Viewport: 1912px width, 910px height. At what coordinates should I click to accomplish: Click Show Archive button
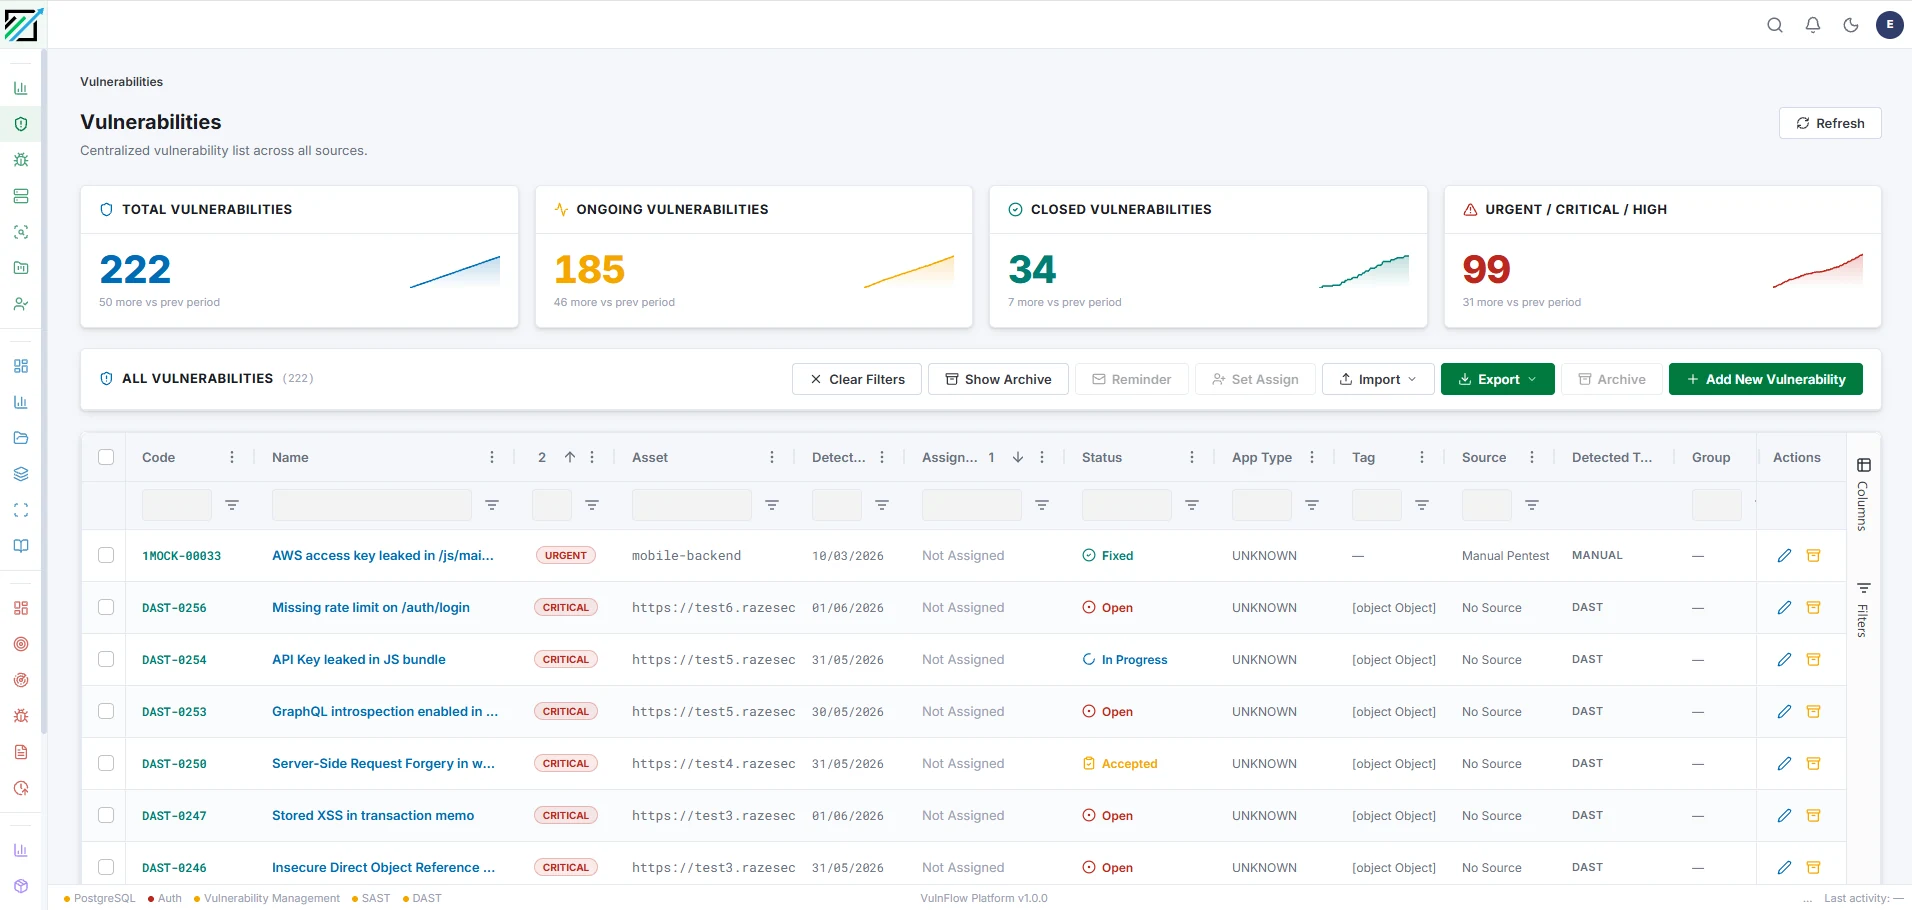[x=998, y=379]
